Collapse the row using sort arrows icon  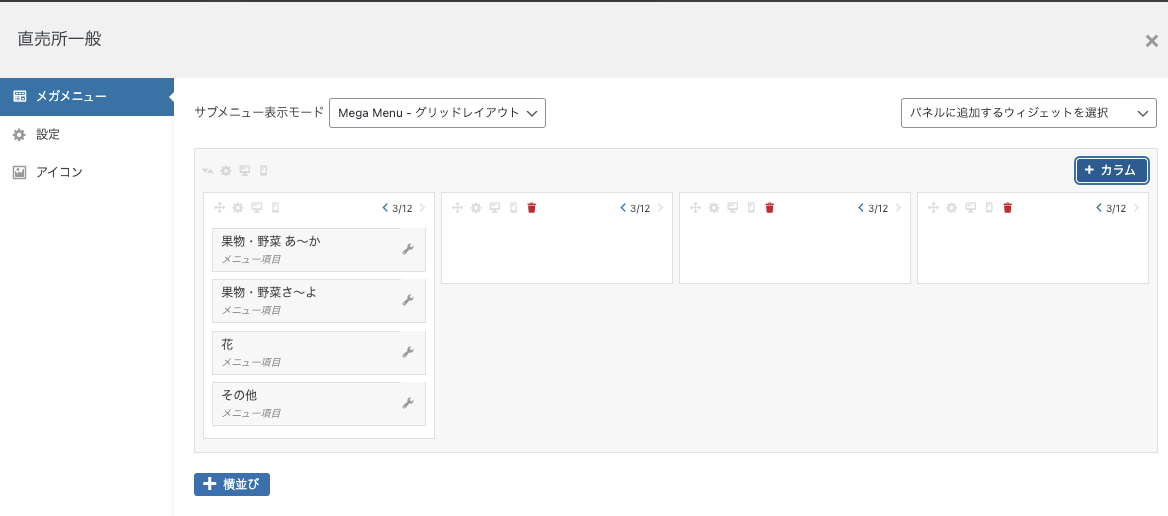pyautogui.click(x=208, y=171)
